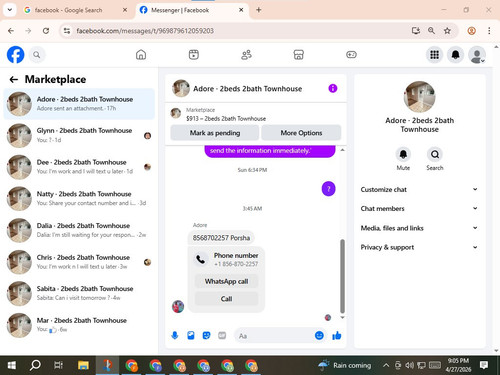This screenshot has width=500, height=375.
Task: Open Task View on taskbar
Action: tap(58, 365)
